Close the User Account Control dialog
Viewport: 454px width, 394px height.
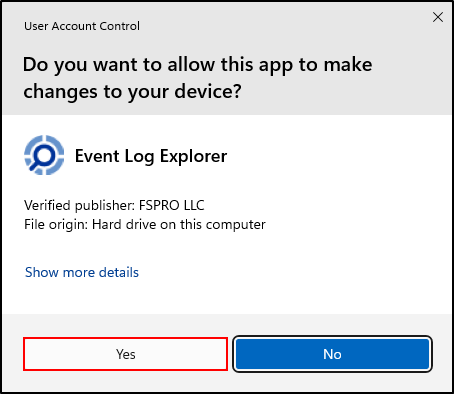coord(438,17)
